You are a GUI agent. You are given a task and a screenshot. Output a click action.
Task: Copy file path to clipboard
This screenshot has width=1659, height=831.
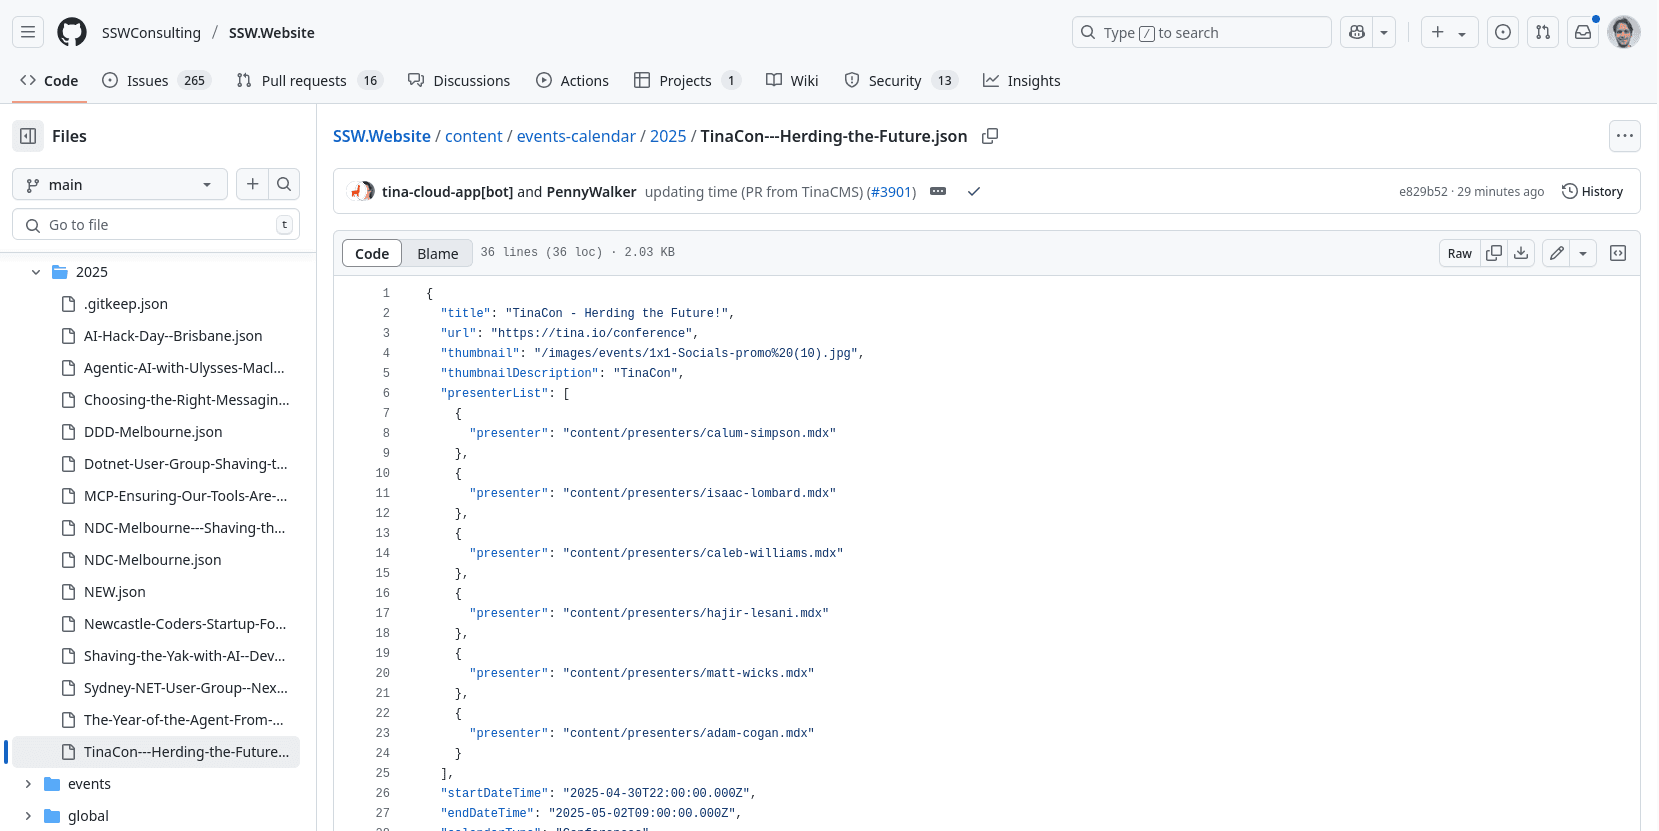tap(989, 136)
